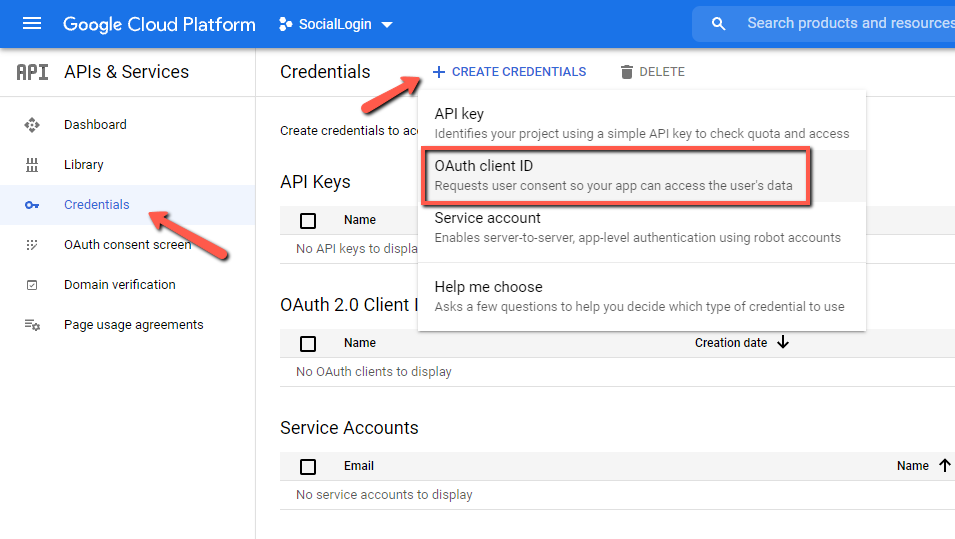Click 'No OAuth clients to display' text
The image size is (955, 539).
pos(374,372)
